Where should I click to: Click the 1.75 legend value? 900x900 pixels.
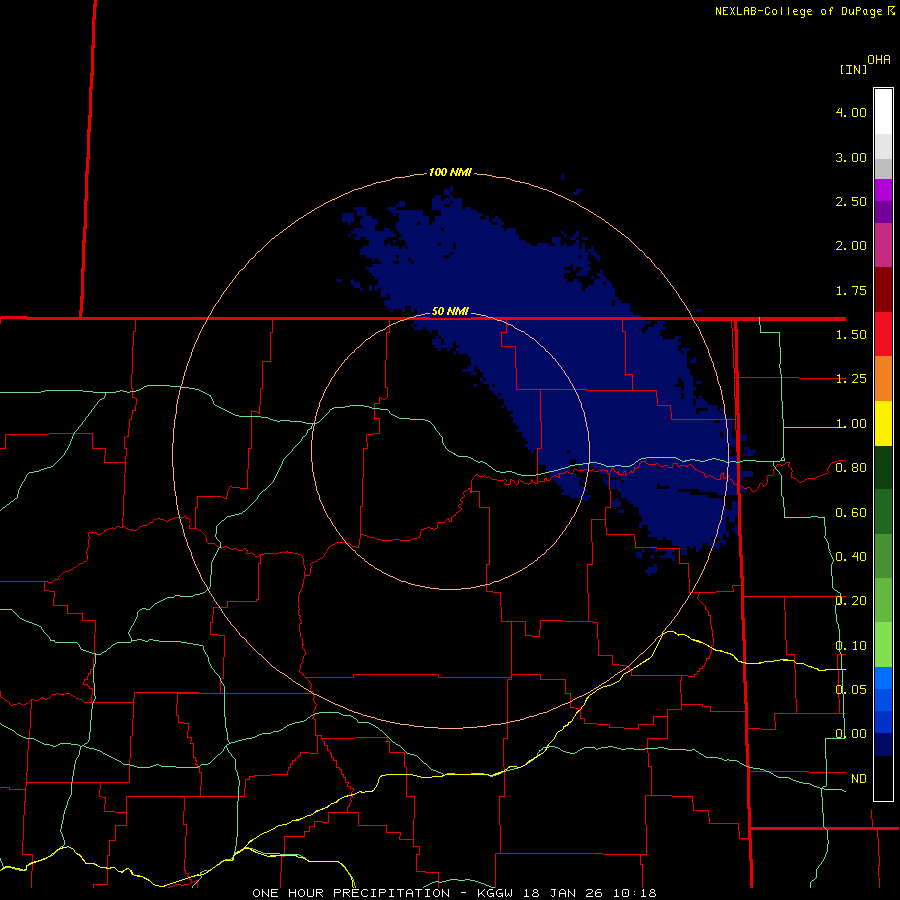(x=851, y=290)
